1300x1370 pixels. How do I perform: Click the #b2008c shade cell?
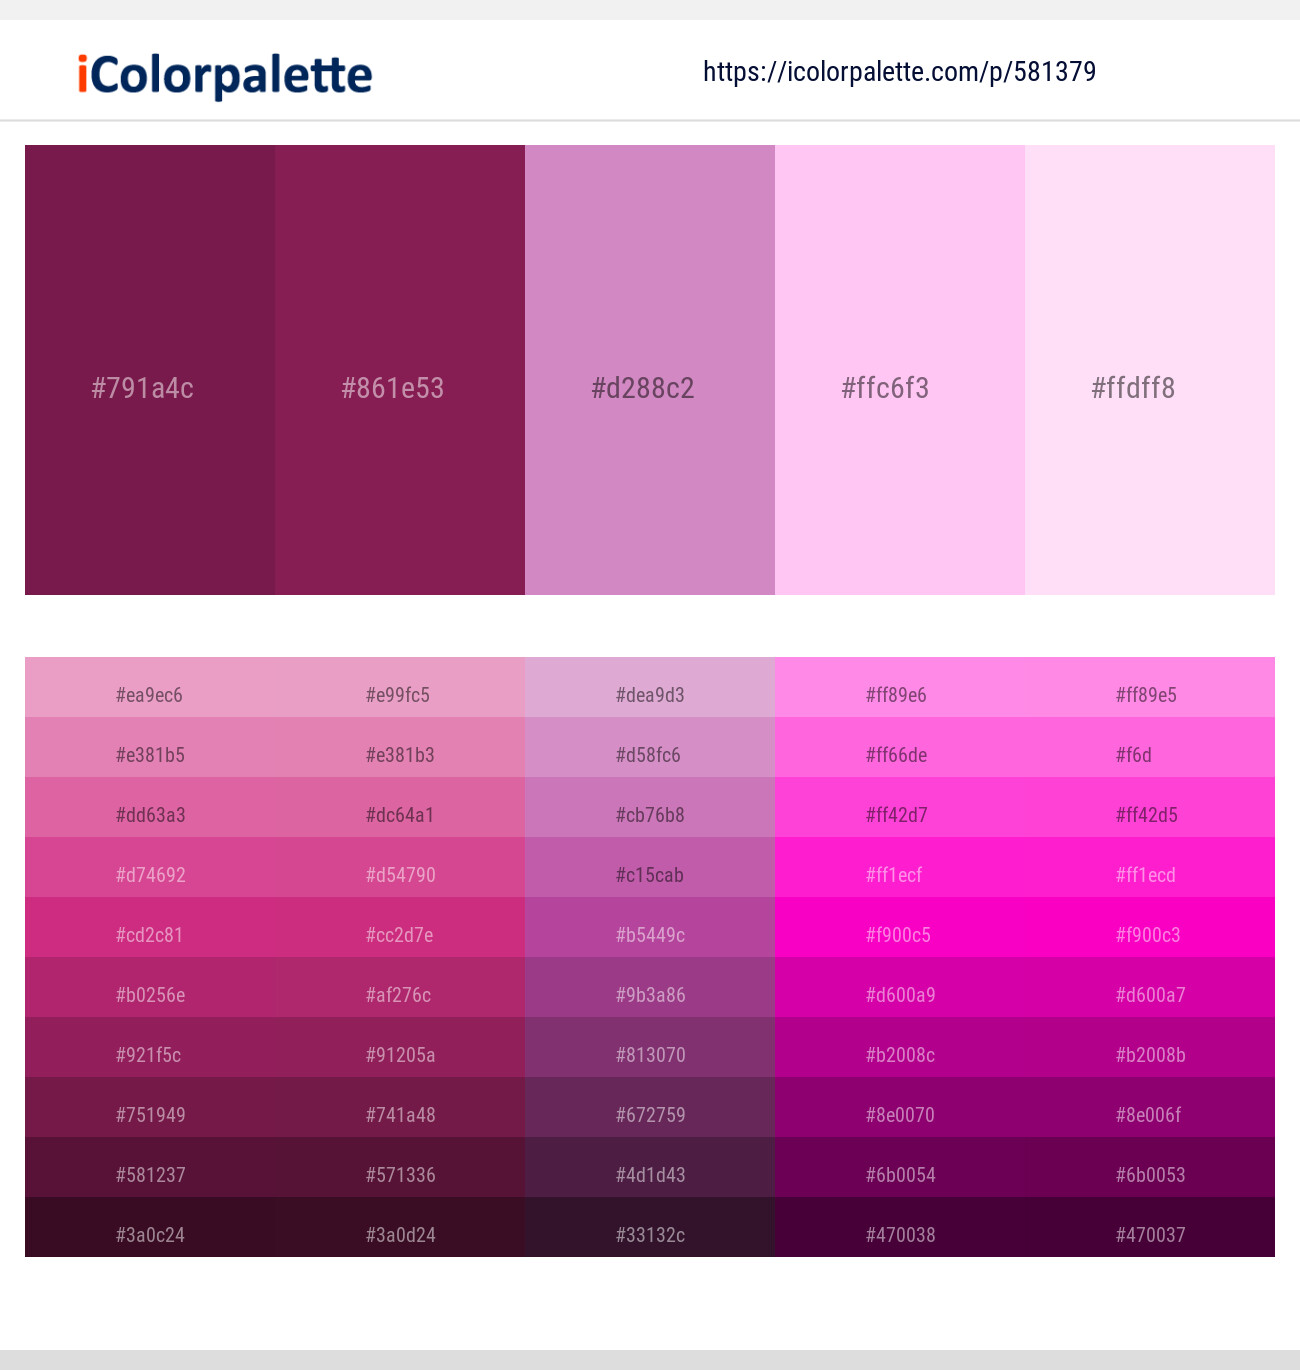pos(898,1054)
